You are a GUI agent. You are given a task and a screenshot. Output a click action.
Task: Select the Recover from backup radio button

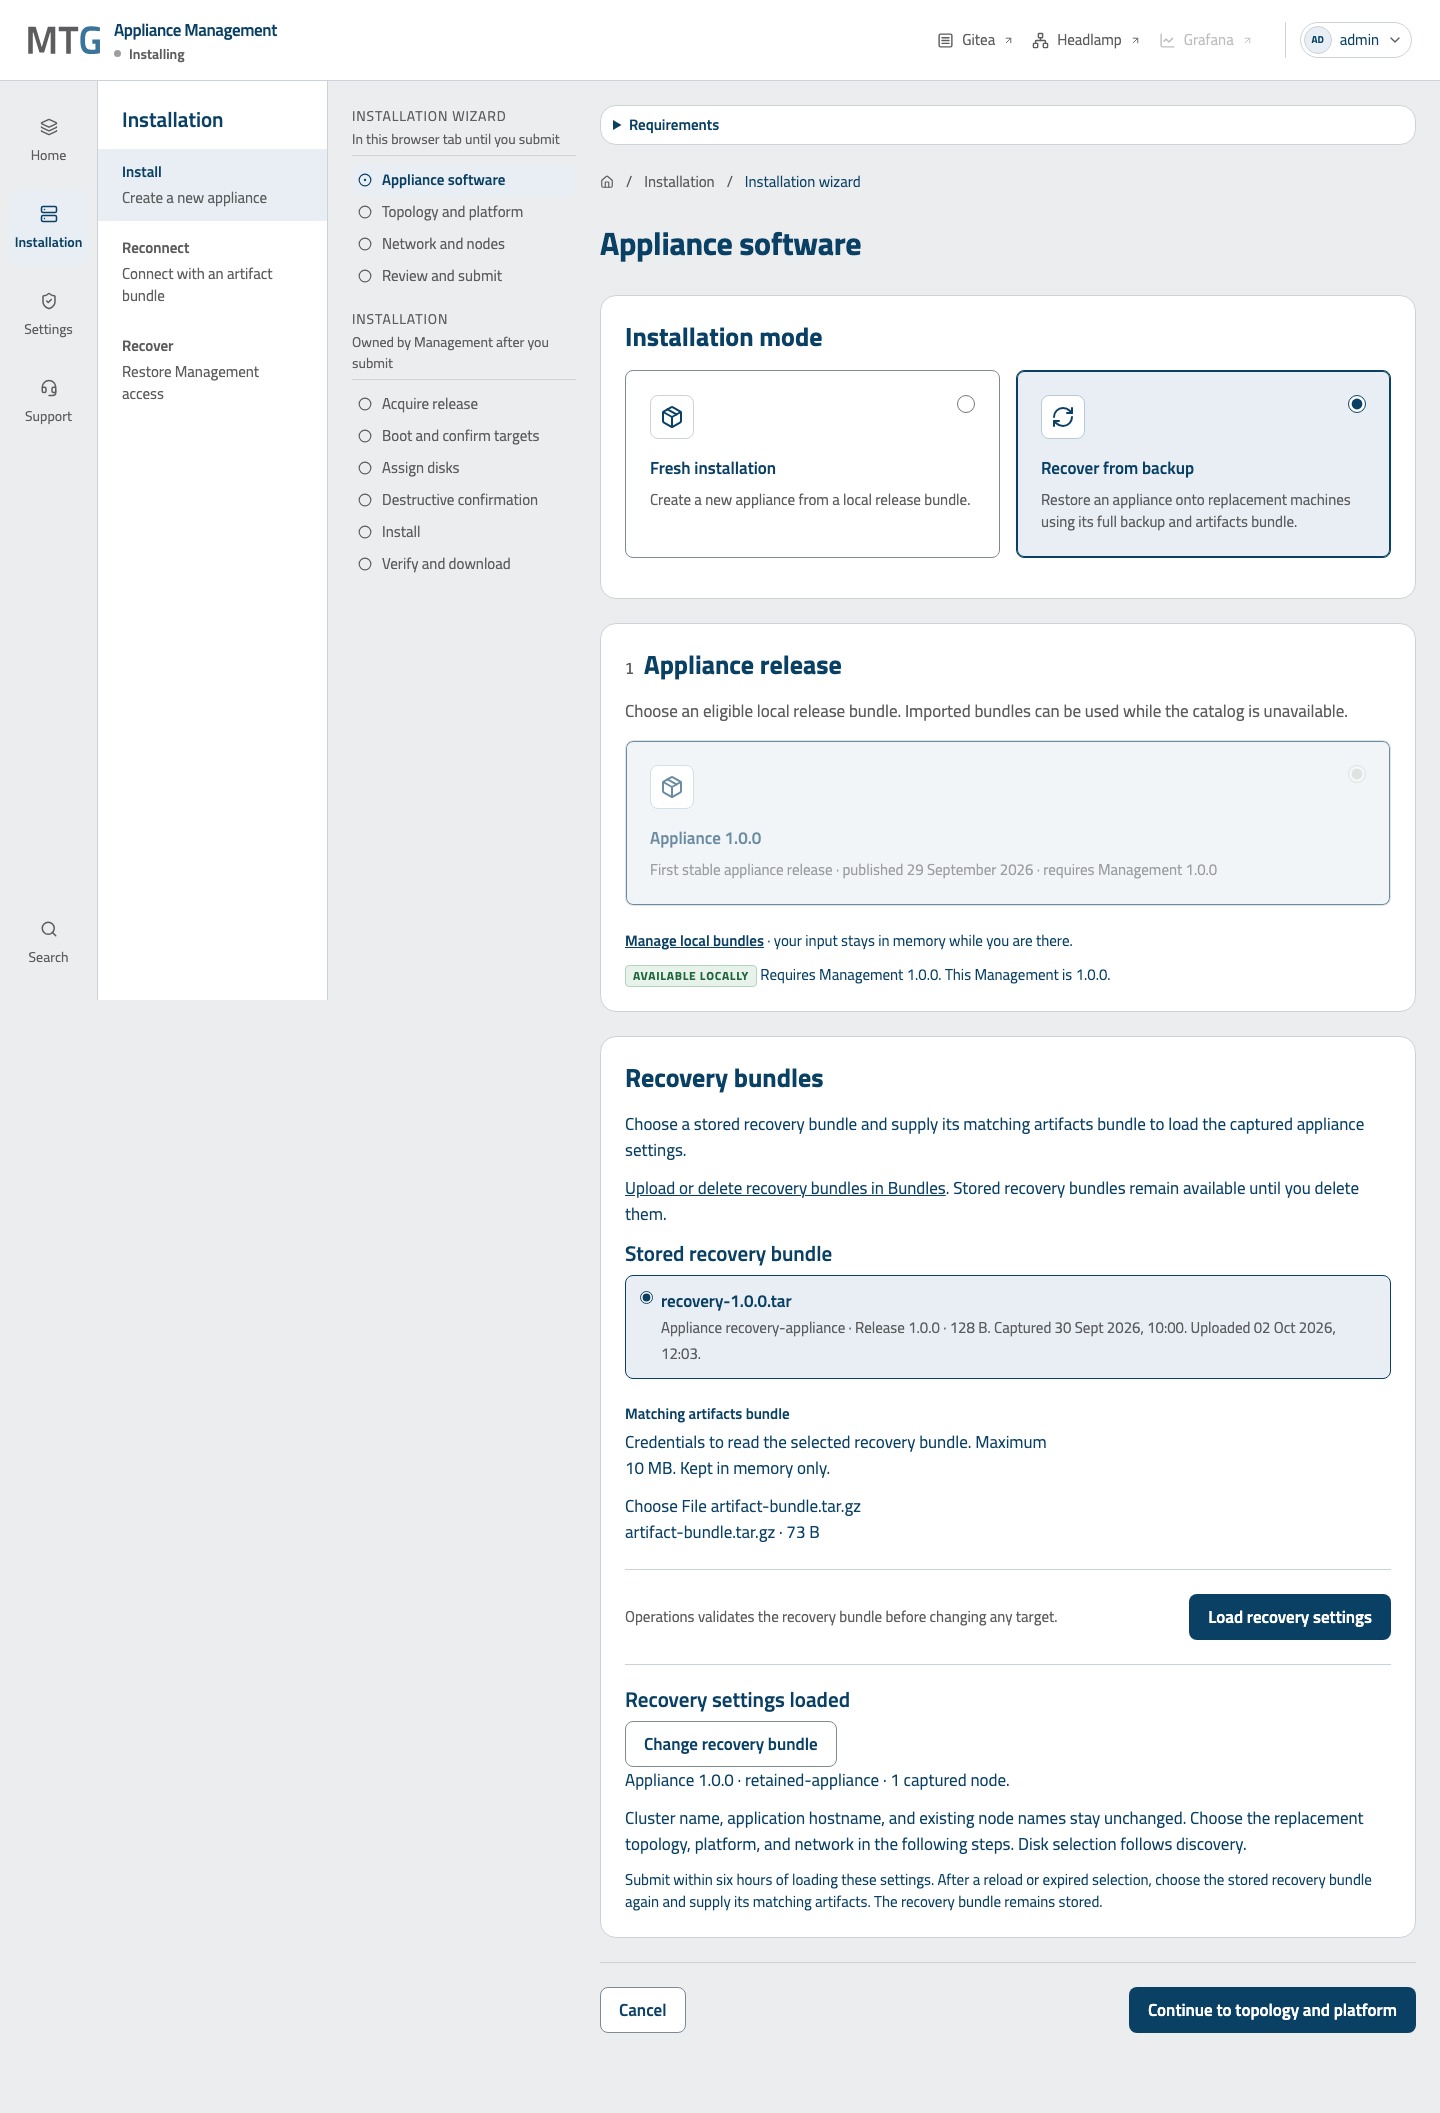(1357, 404)
